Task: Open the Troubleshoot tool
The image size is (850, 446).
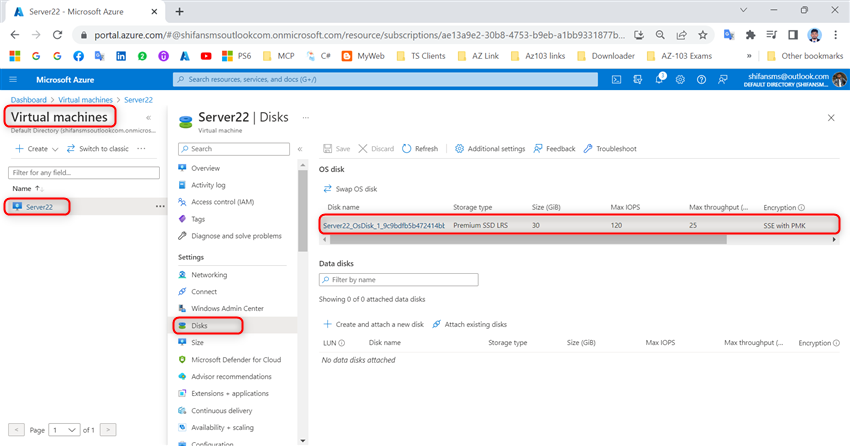Action: point(610,148)
